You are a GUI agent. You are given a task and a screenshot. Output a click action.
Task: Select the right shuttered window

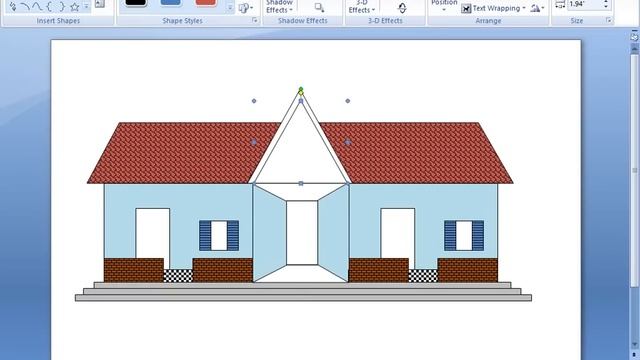coord(464,236)
